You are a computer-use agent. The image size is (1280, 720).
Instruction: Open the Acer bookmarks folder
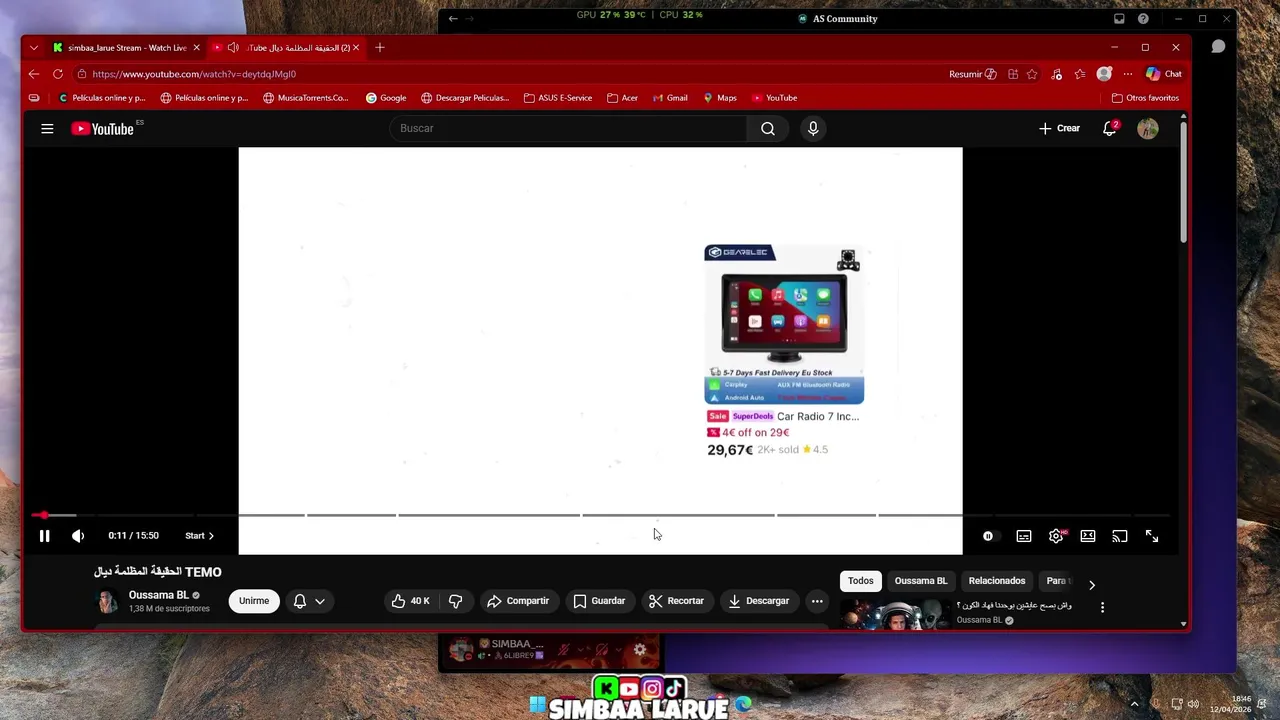coord(622,98)
